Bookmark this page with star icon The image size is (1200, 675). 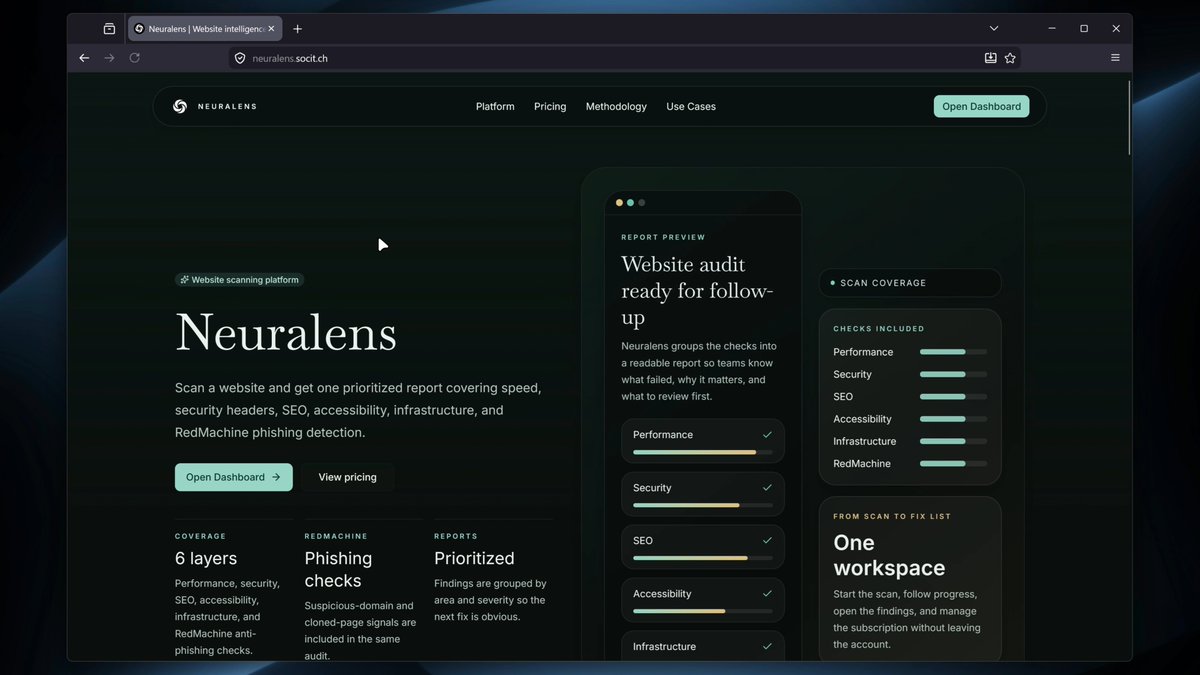tap(1010, 58)
